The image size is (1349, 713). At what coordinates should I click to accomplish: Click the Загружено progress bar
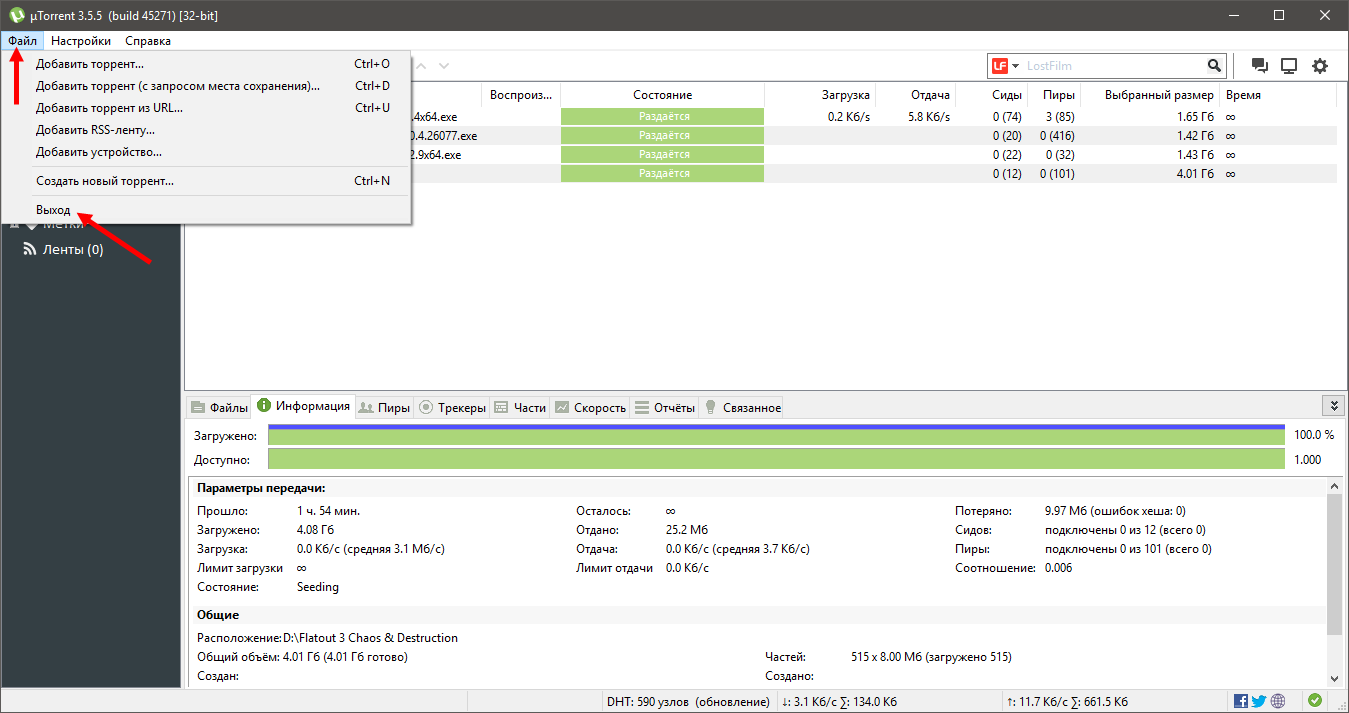(x=776, y=435)
